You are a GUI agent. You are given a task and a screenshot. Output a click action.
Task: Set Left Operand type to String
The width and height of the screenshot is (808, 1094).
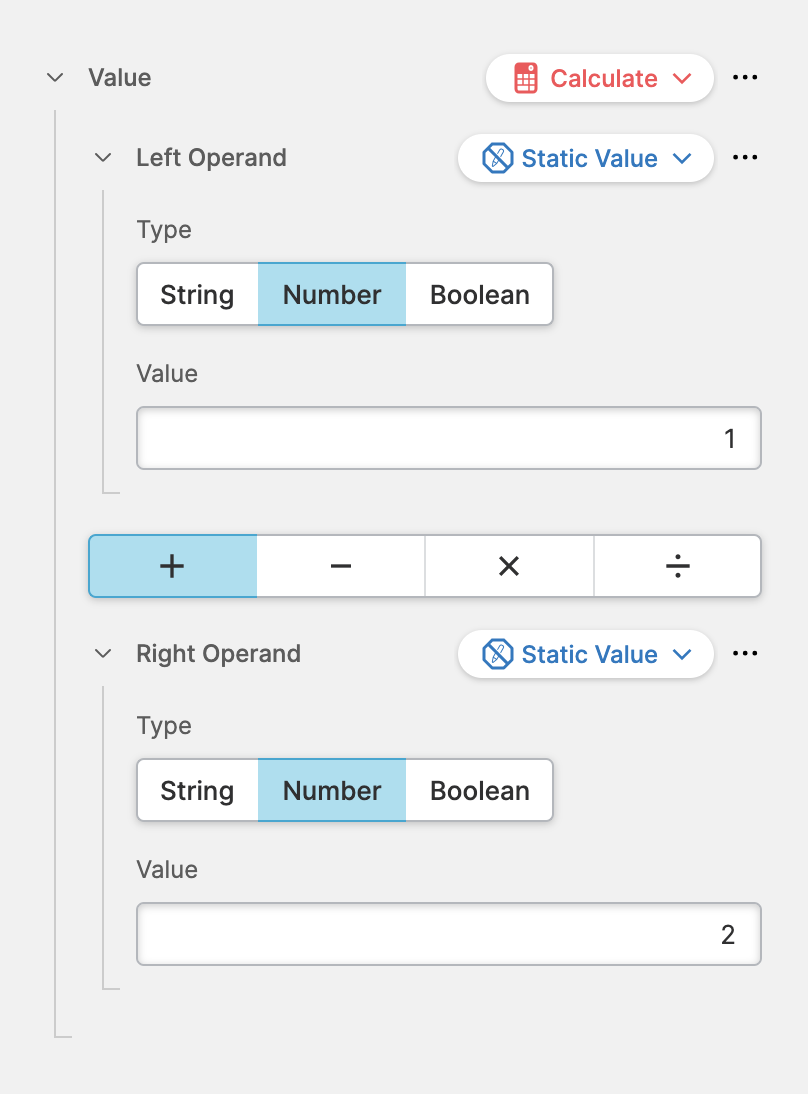[x=197, y=295]
